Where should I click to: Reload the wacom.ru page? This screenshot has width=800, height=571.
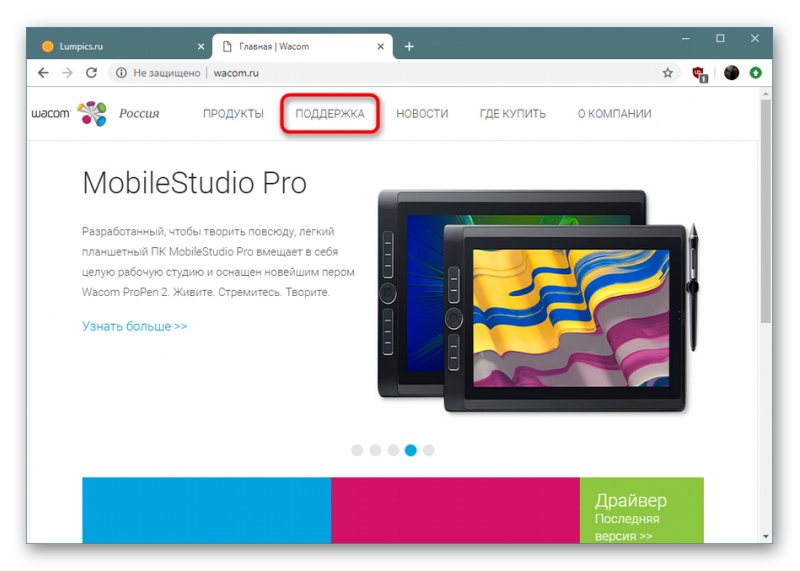[x=91, y=73]
